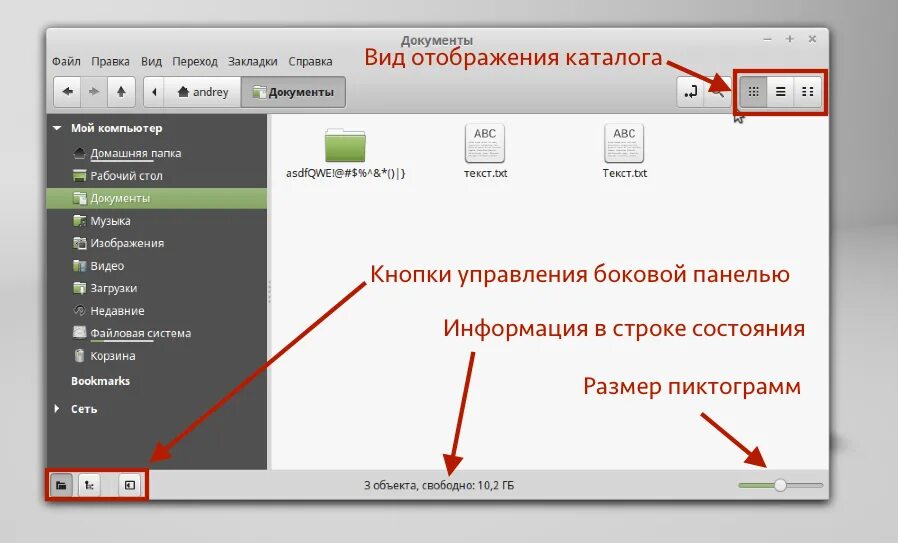Close the Документы window
The height and width of the screenshot is (543, 898).
[812, 39]
